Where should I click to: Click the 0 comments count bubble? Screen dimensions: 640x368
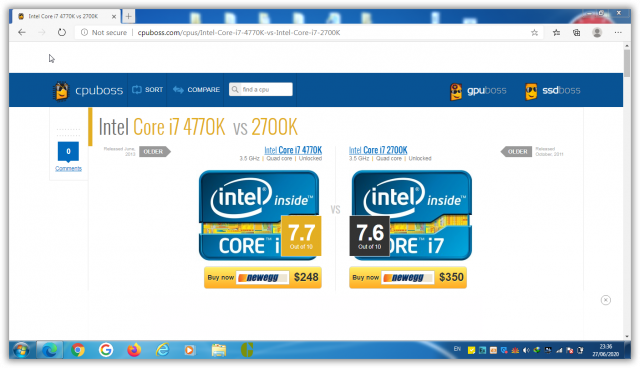coord(68,151)
